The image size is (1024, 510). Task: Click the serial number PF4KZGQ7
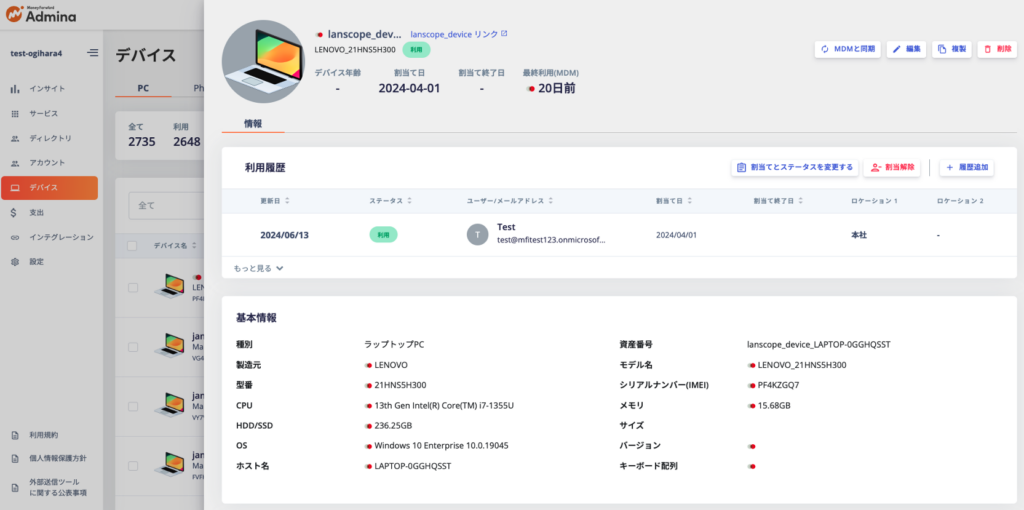tap(778, 385)
